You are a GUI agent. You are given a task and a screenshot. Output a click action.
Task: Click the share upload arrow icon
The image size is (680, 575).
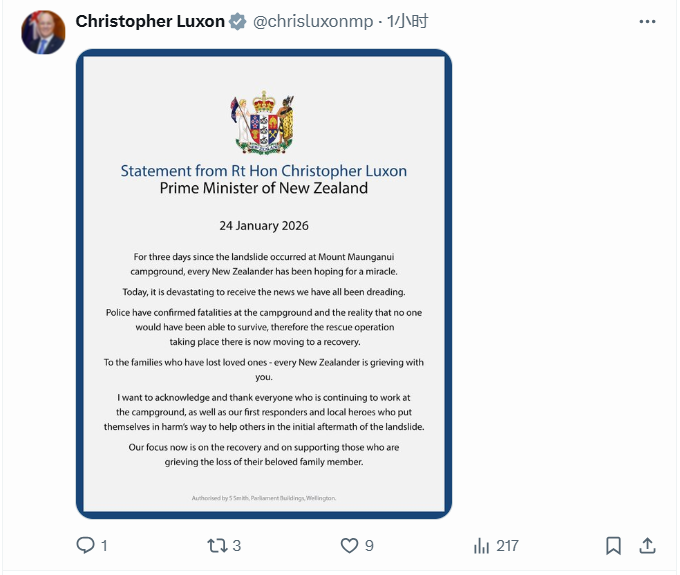coord(648,545)
